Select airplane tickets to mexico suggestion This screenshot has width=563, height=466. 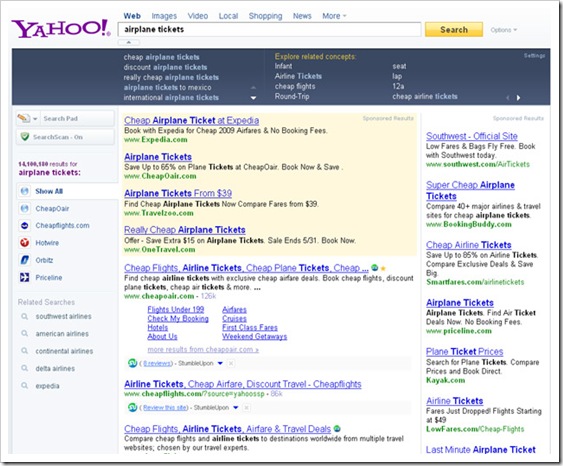(167, 87)
